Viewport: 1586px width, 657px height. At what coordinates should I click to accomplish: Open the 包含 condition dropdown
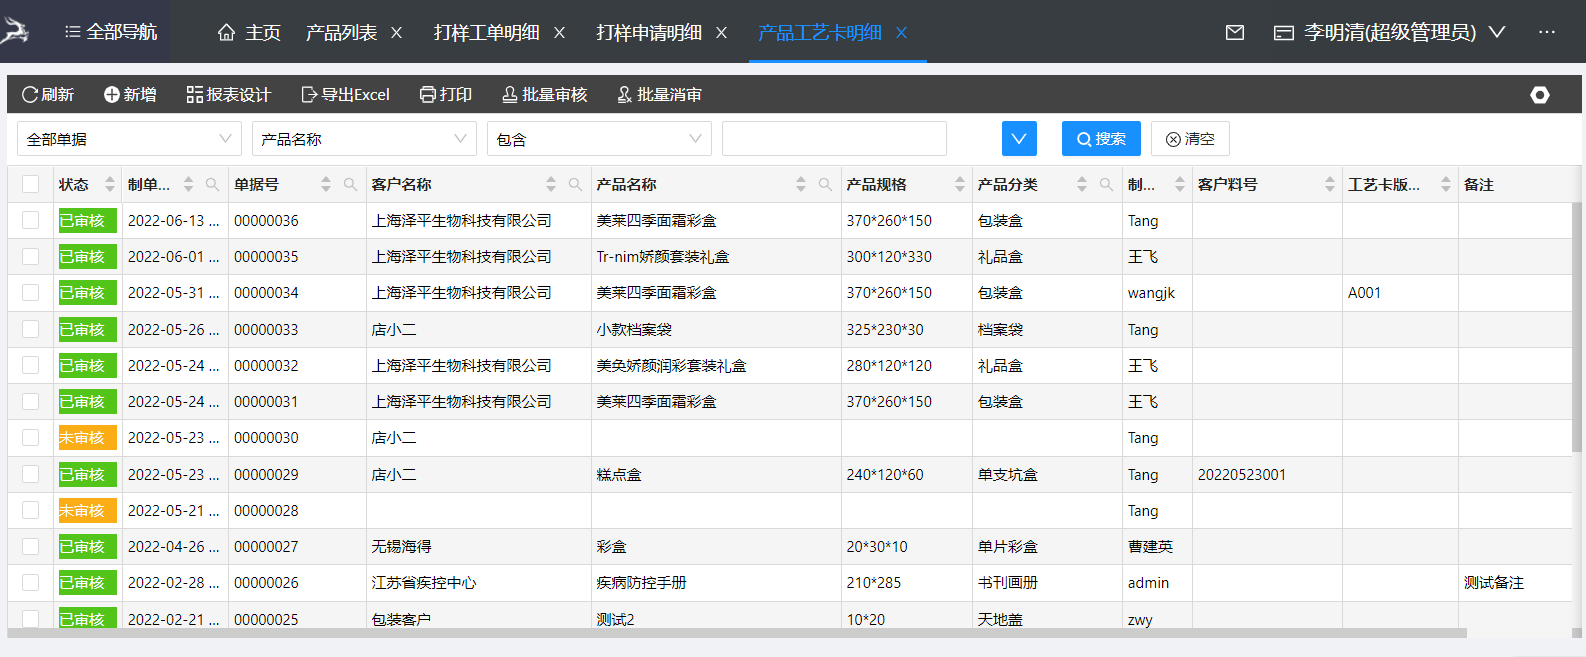[x=598, y=139]
